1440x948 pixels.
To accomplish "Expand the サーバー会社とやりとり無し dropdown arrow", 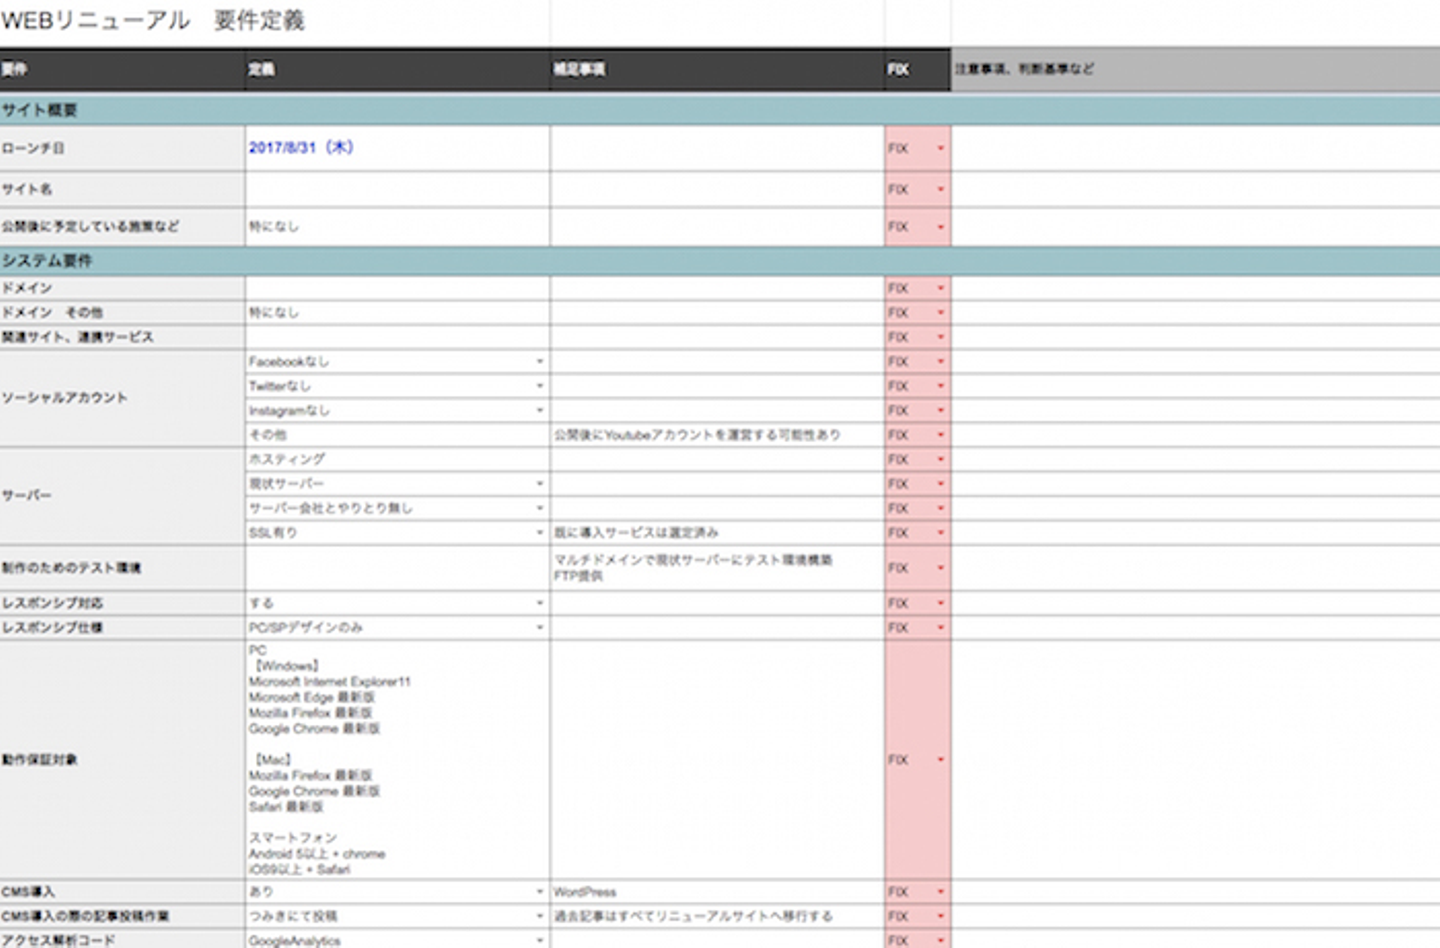I will [540, 509].
